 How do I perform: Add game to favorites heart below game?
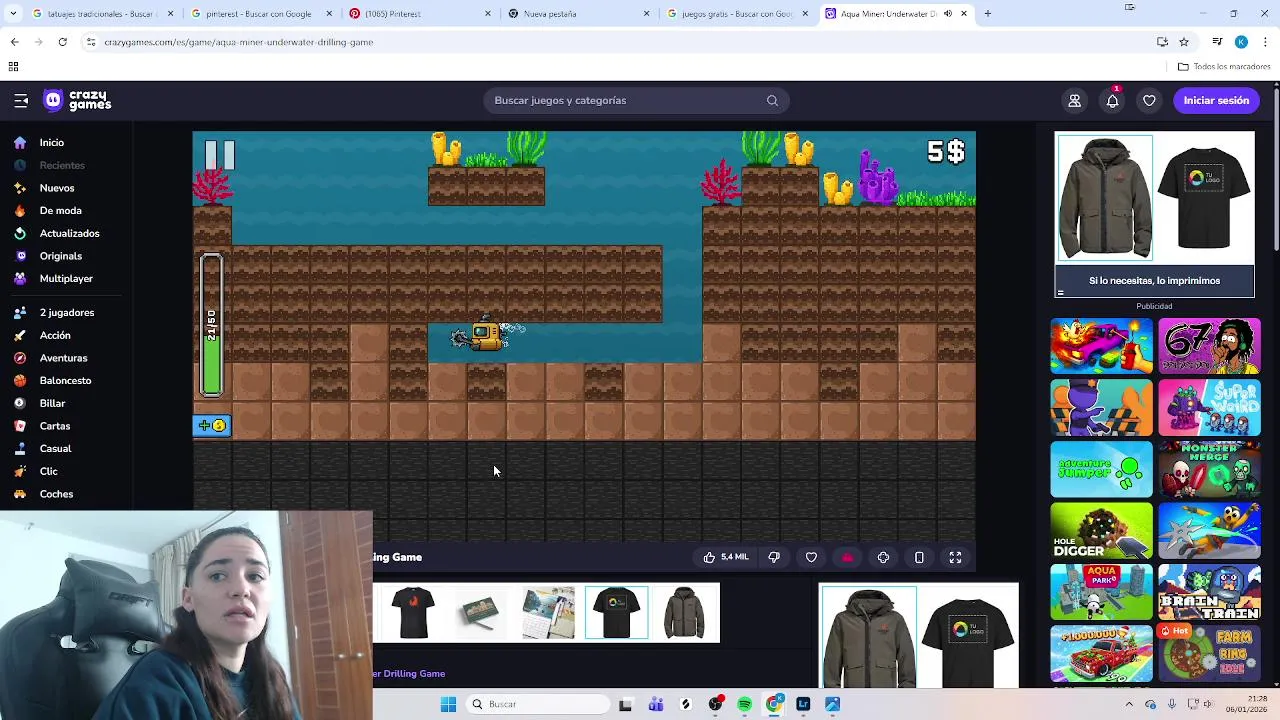click(811, 557)
